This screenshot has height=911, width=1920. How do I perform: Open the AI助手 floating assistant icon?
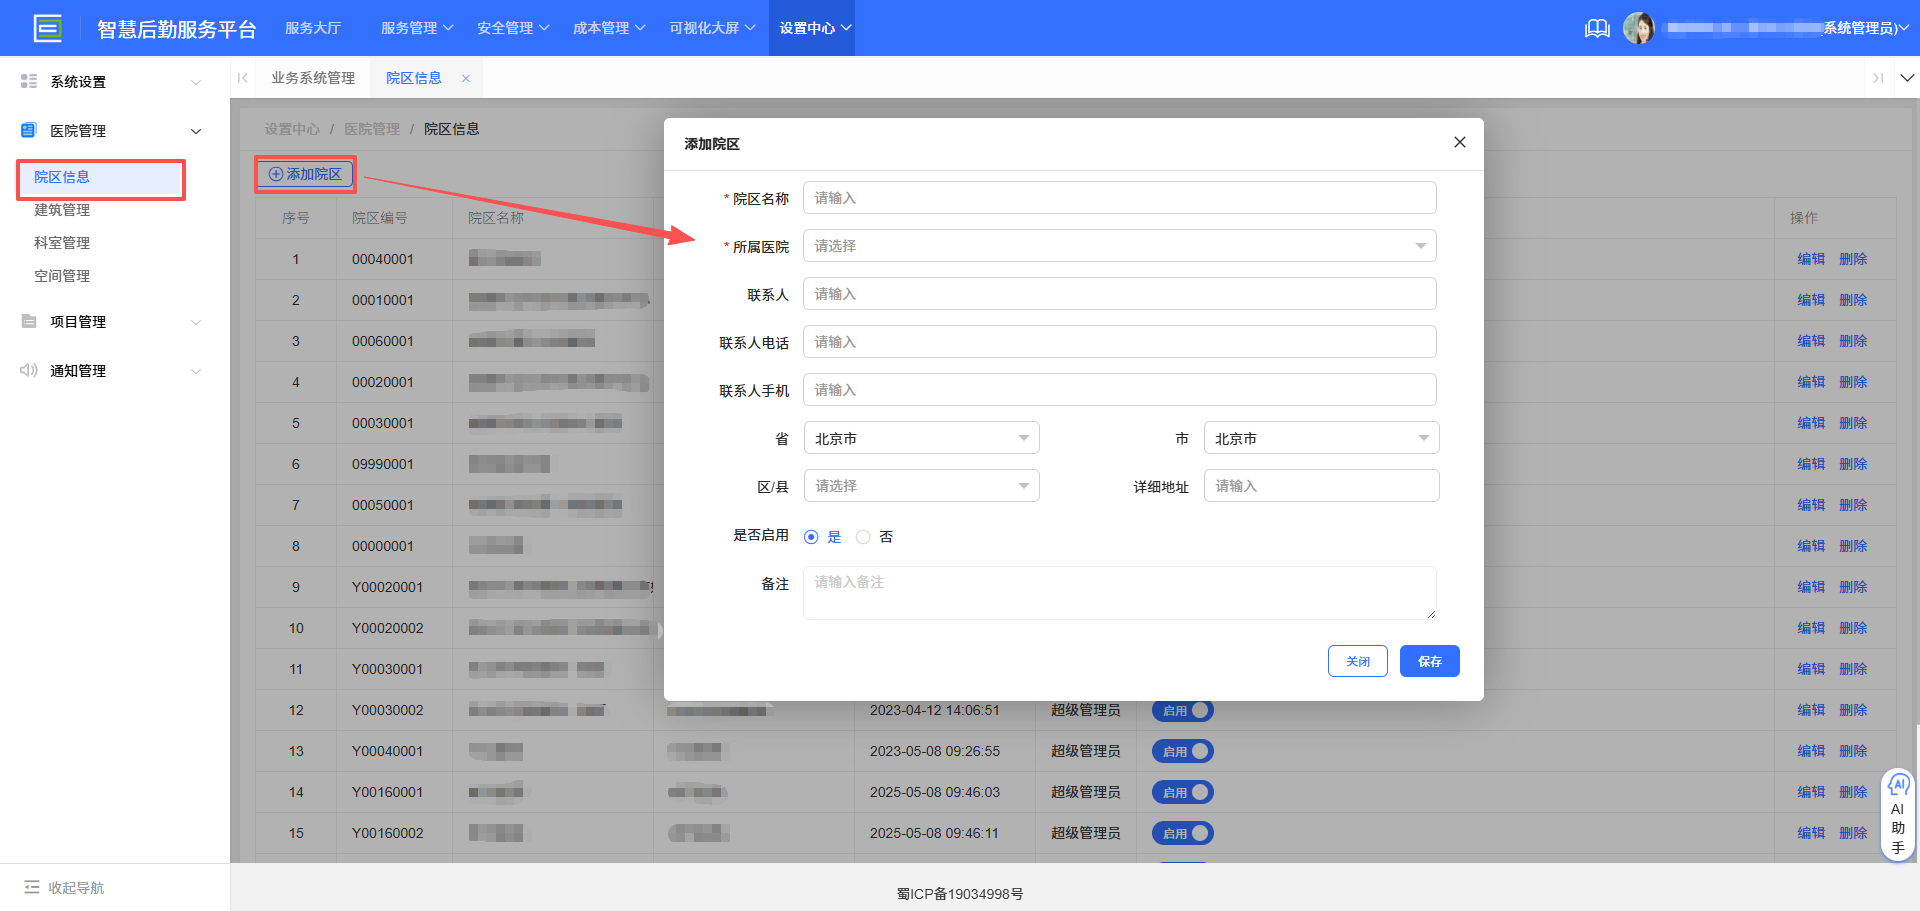(x=1898, y=787)
